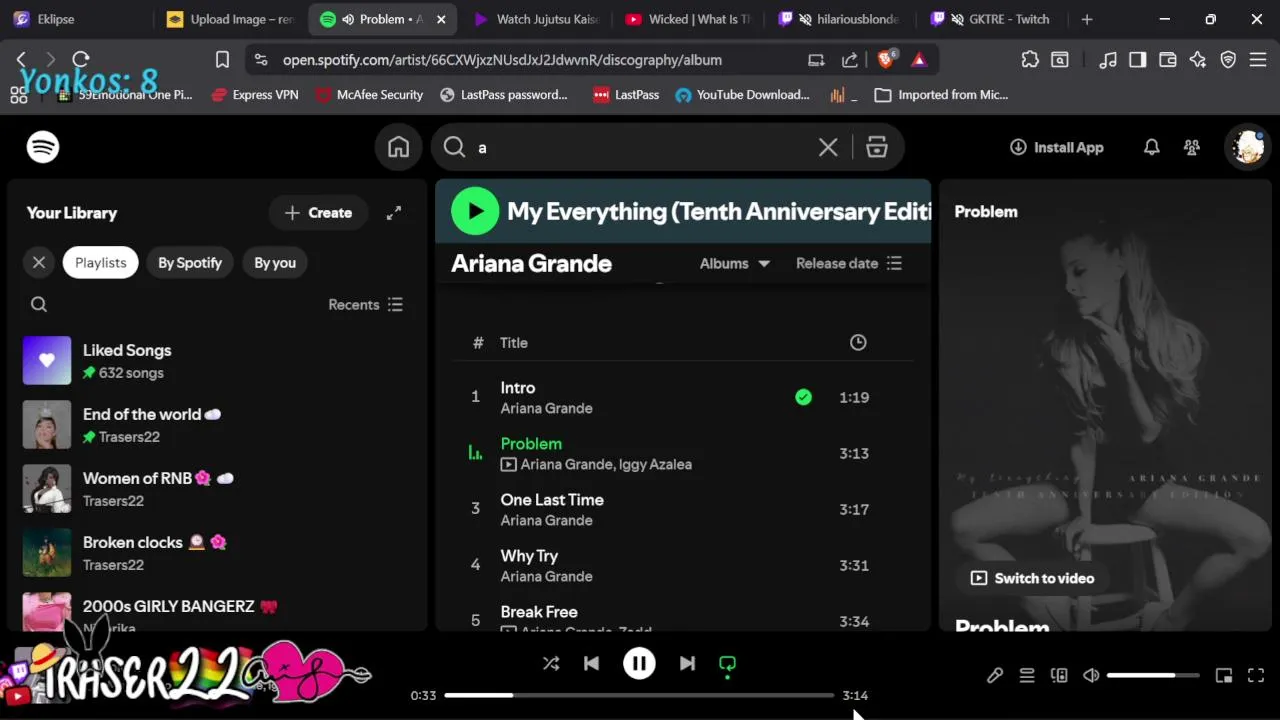This screenshot has width=1280, height=720.
Task: Click Create in Your Library
Action: 318,213
